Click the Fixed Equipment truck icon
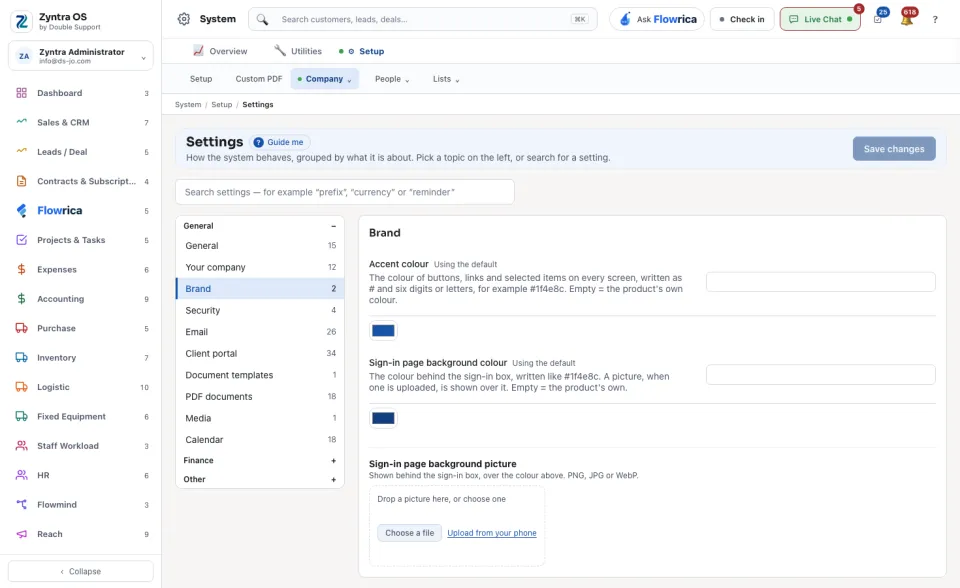 21,416
